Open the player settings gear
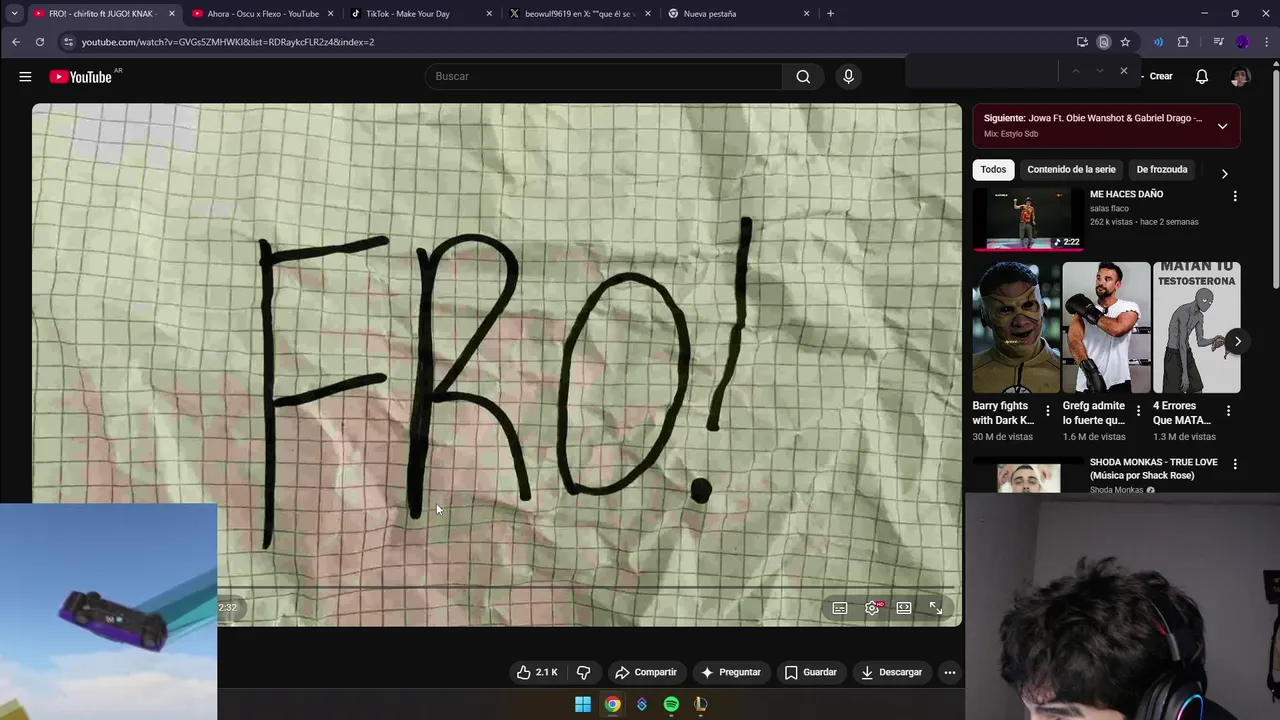 [x=872, y=608]
